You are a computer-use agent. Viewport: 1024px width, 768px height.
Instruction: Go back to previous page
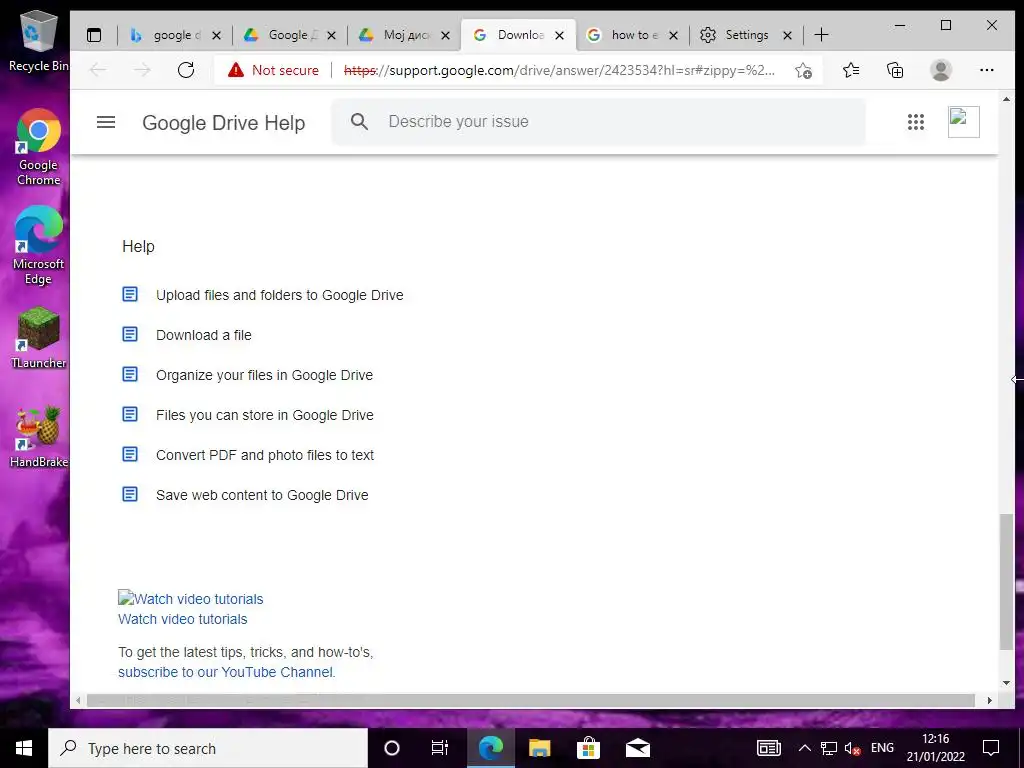point(98,70)
